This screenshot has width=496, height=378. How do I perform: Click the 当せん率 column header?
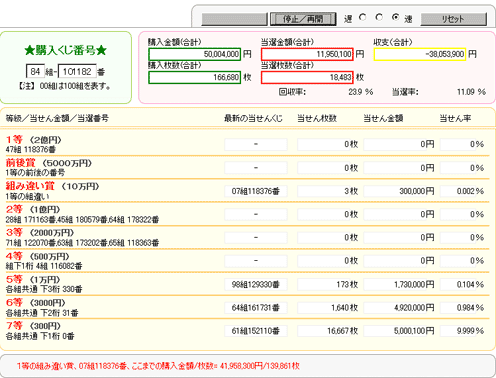(x=455, y=118)
